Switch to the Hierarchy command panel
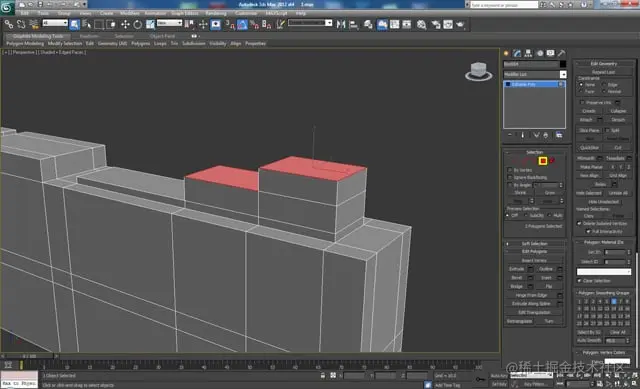The image size is (640, 389). 528,53
